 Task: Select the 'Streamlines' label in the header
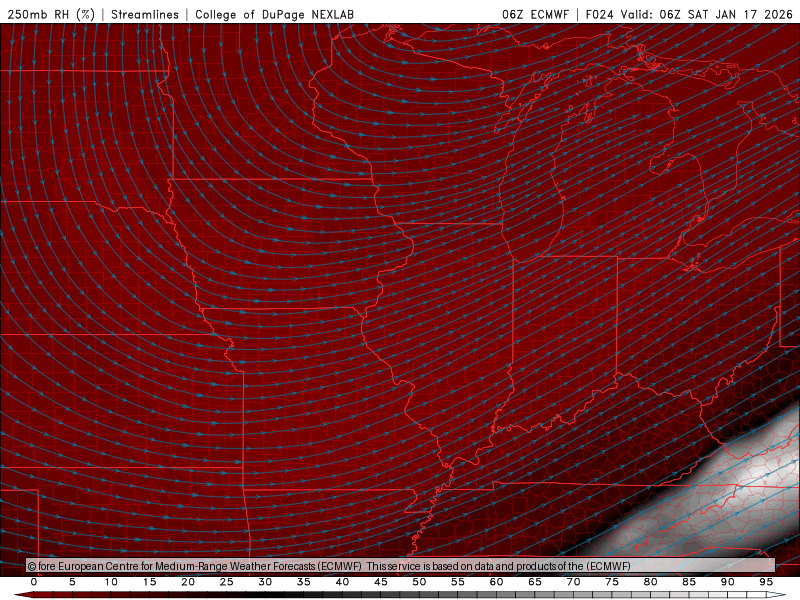pyautogui.click(x=145, y=14)
